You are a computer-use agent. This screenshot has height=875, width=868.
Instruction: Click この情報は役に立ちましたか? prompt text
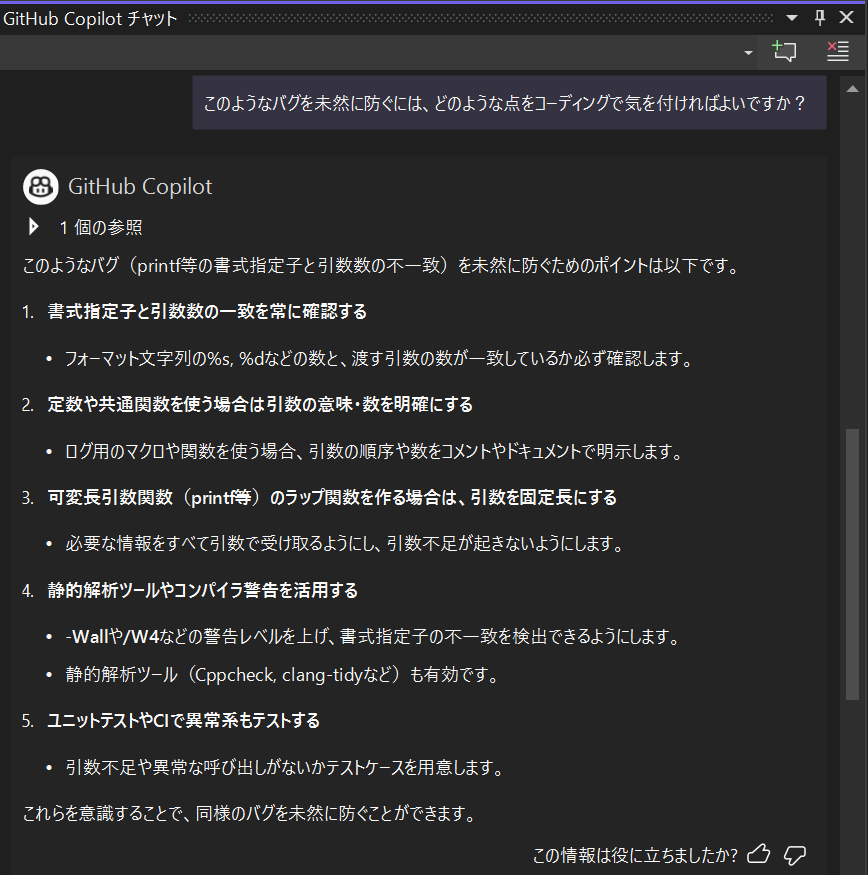[x=635, y=855]
